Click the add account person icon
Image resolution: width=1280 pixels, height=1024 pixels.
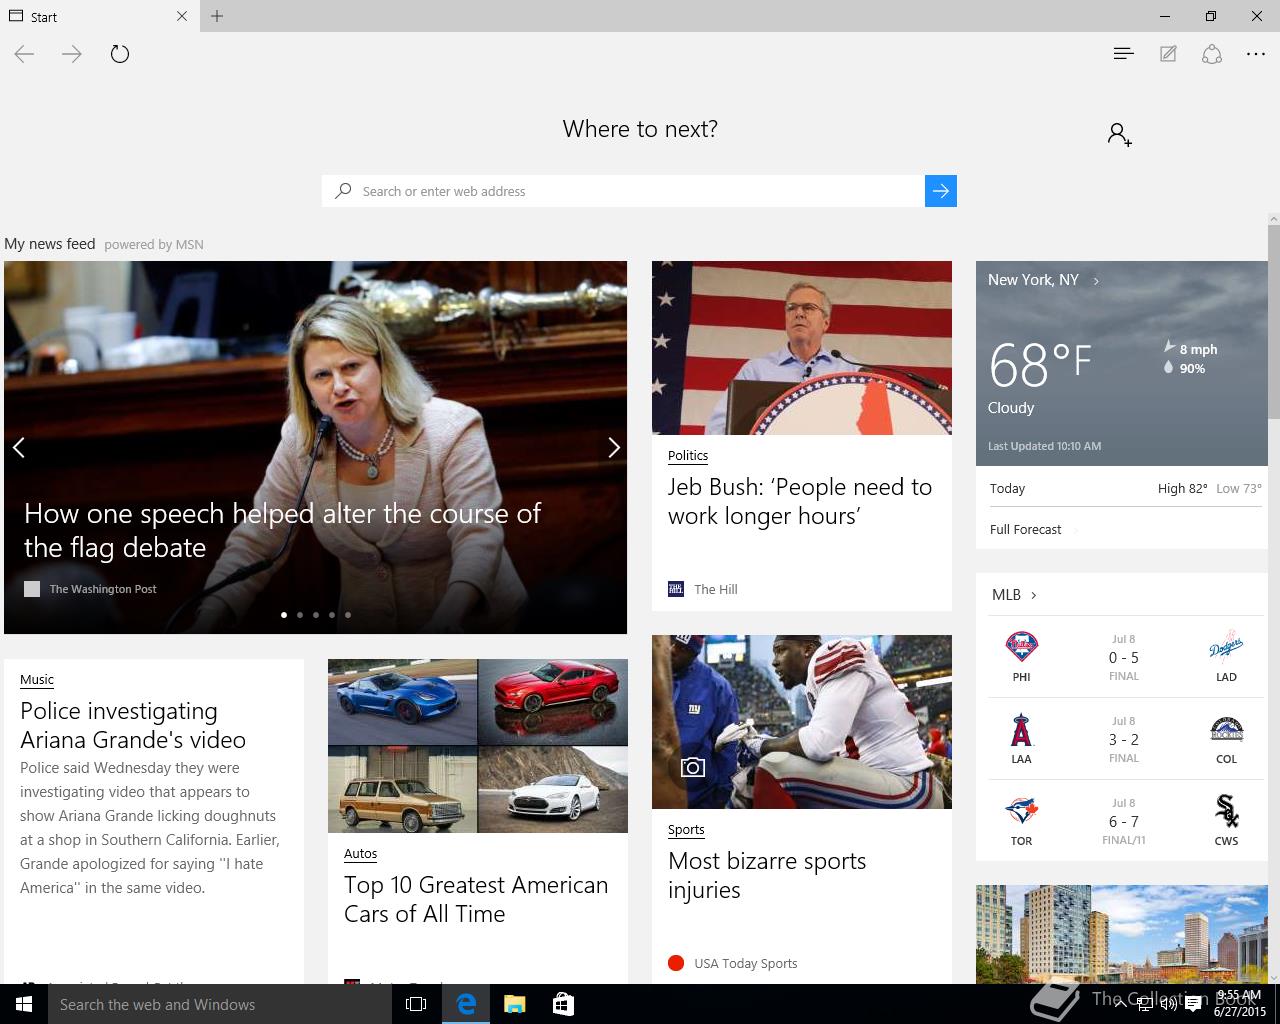point(1120,134)
